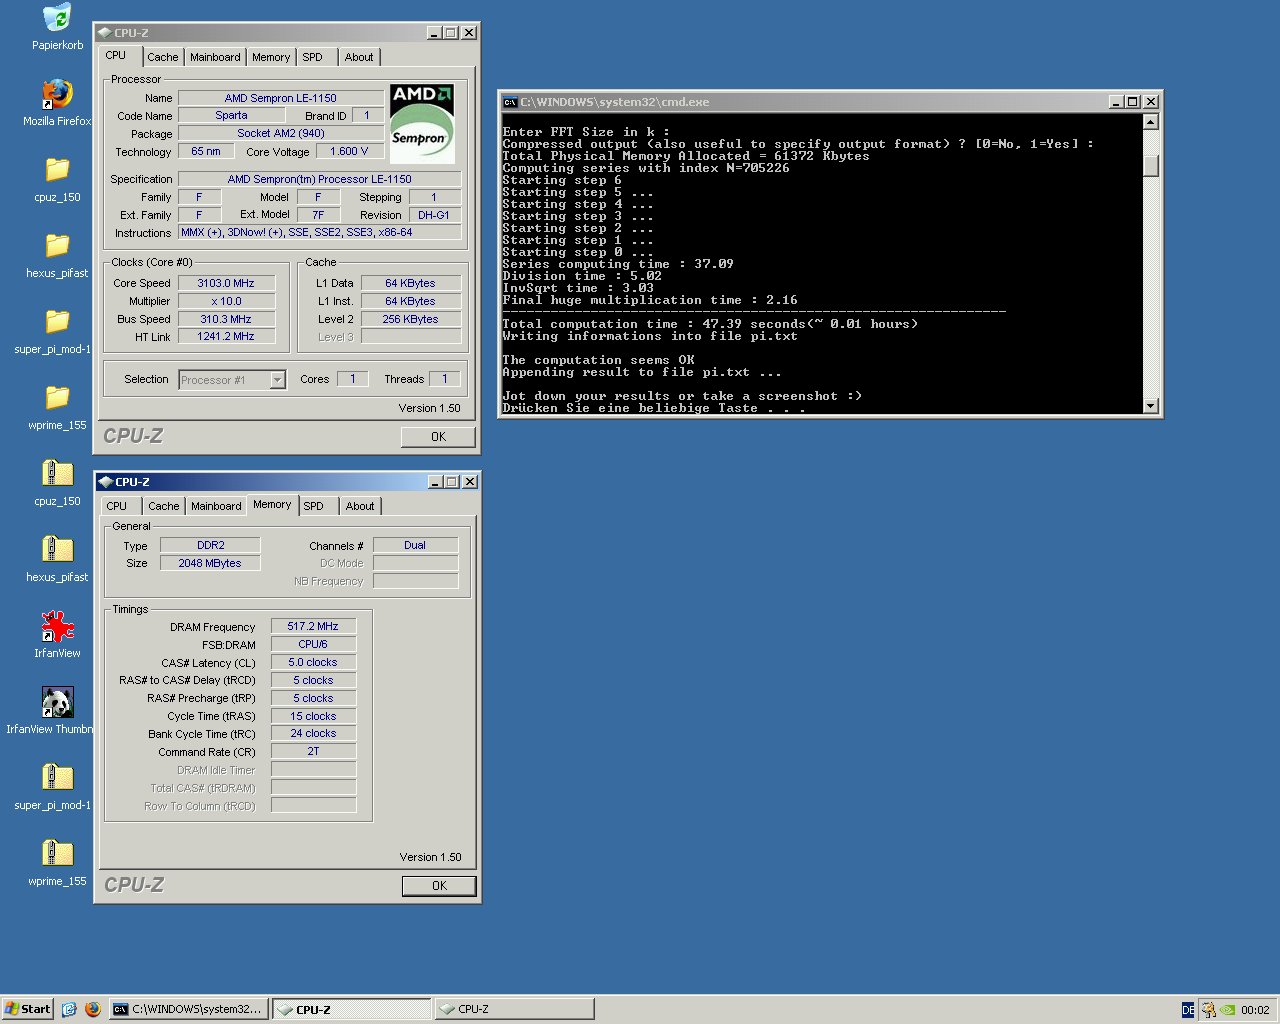Switch to About tab in top CPU-Z
1280x1024 pixels.
(359, 58)
